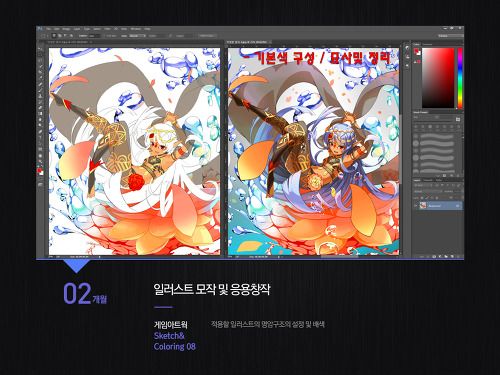Select the Spot Healing Brush tool
The width and height of the screenshot is (500, 375).
pos(40,85)
